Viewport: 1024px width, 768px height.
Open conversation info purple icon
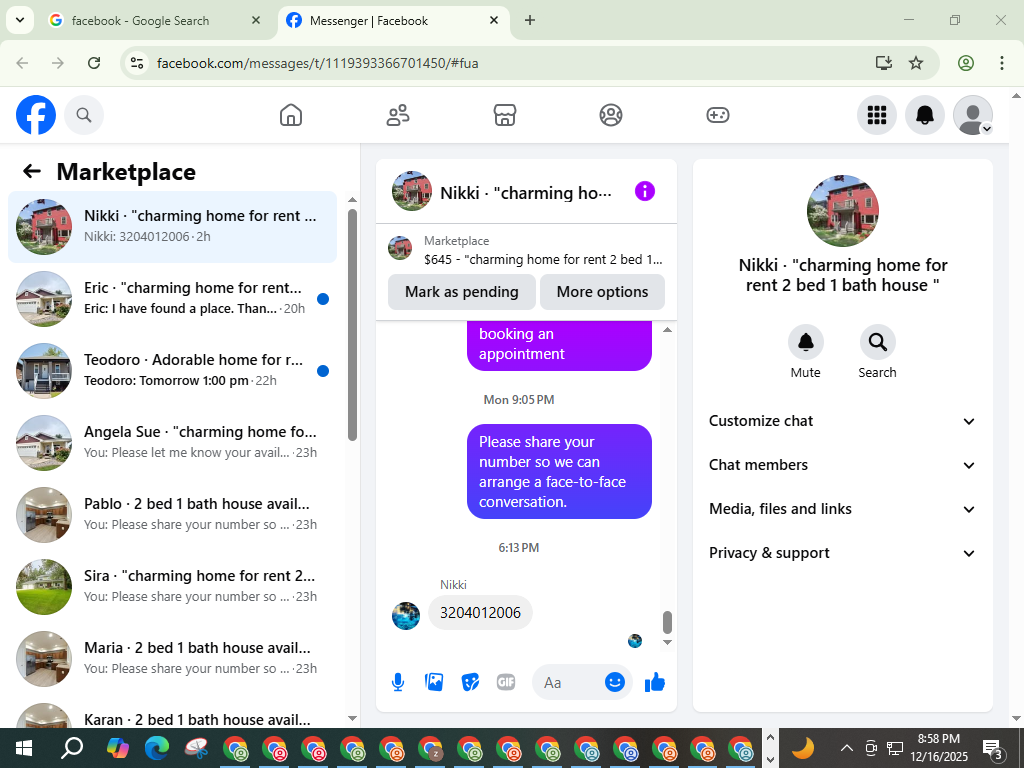(x=645, y=191)
